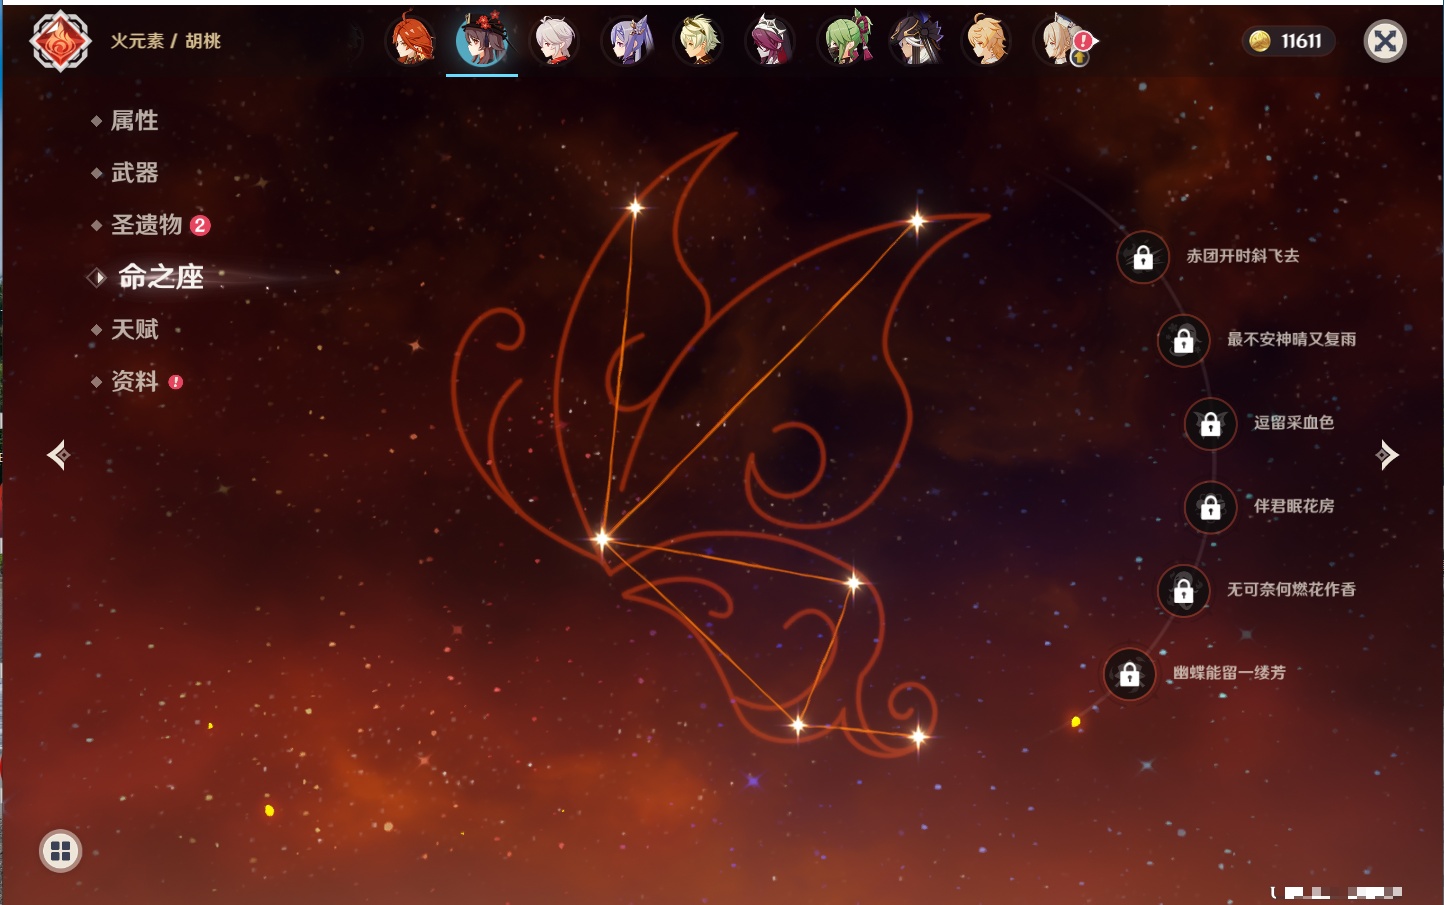Select the white-haired character avatar
The height and width of the screenshot is (905, 1444).
[554, 41]
